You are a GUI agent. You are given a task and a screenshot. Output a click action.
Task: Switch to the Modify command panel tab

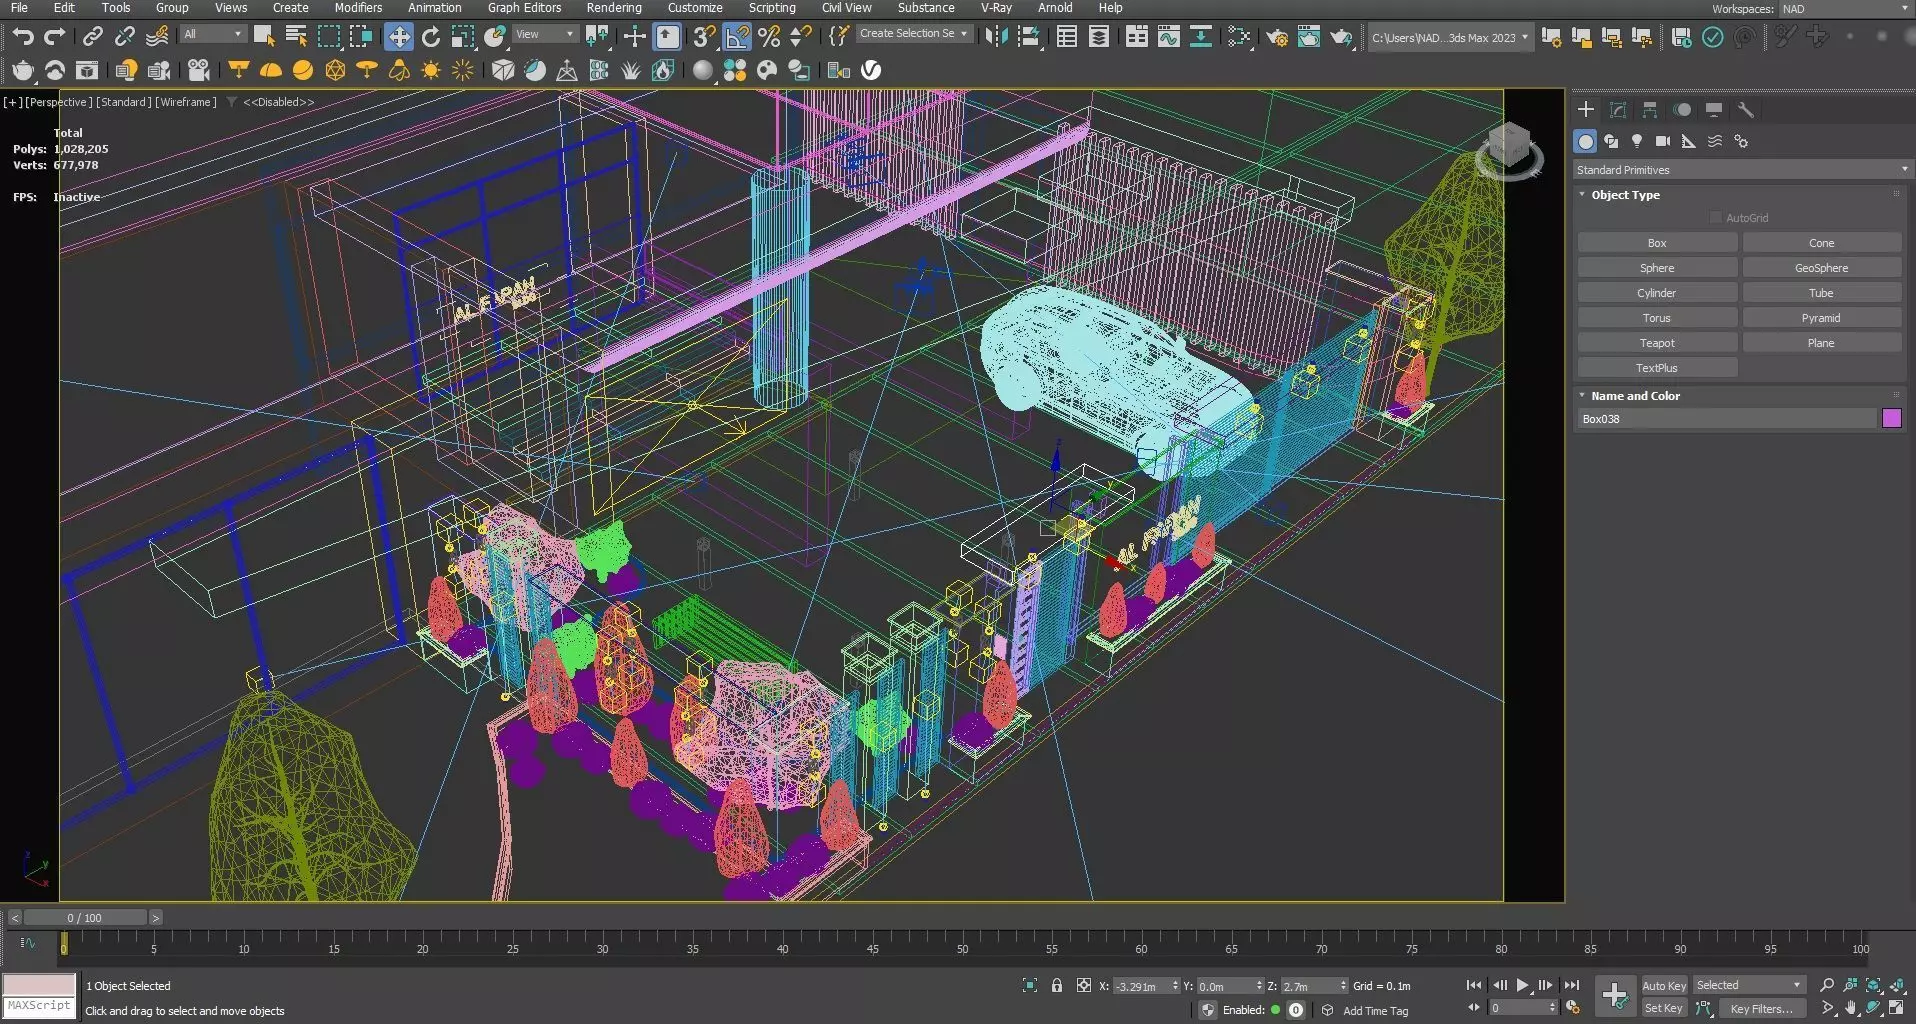coord(1618,110)
